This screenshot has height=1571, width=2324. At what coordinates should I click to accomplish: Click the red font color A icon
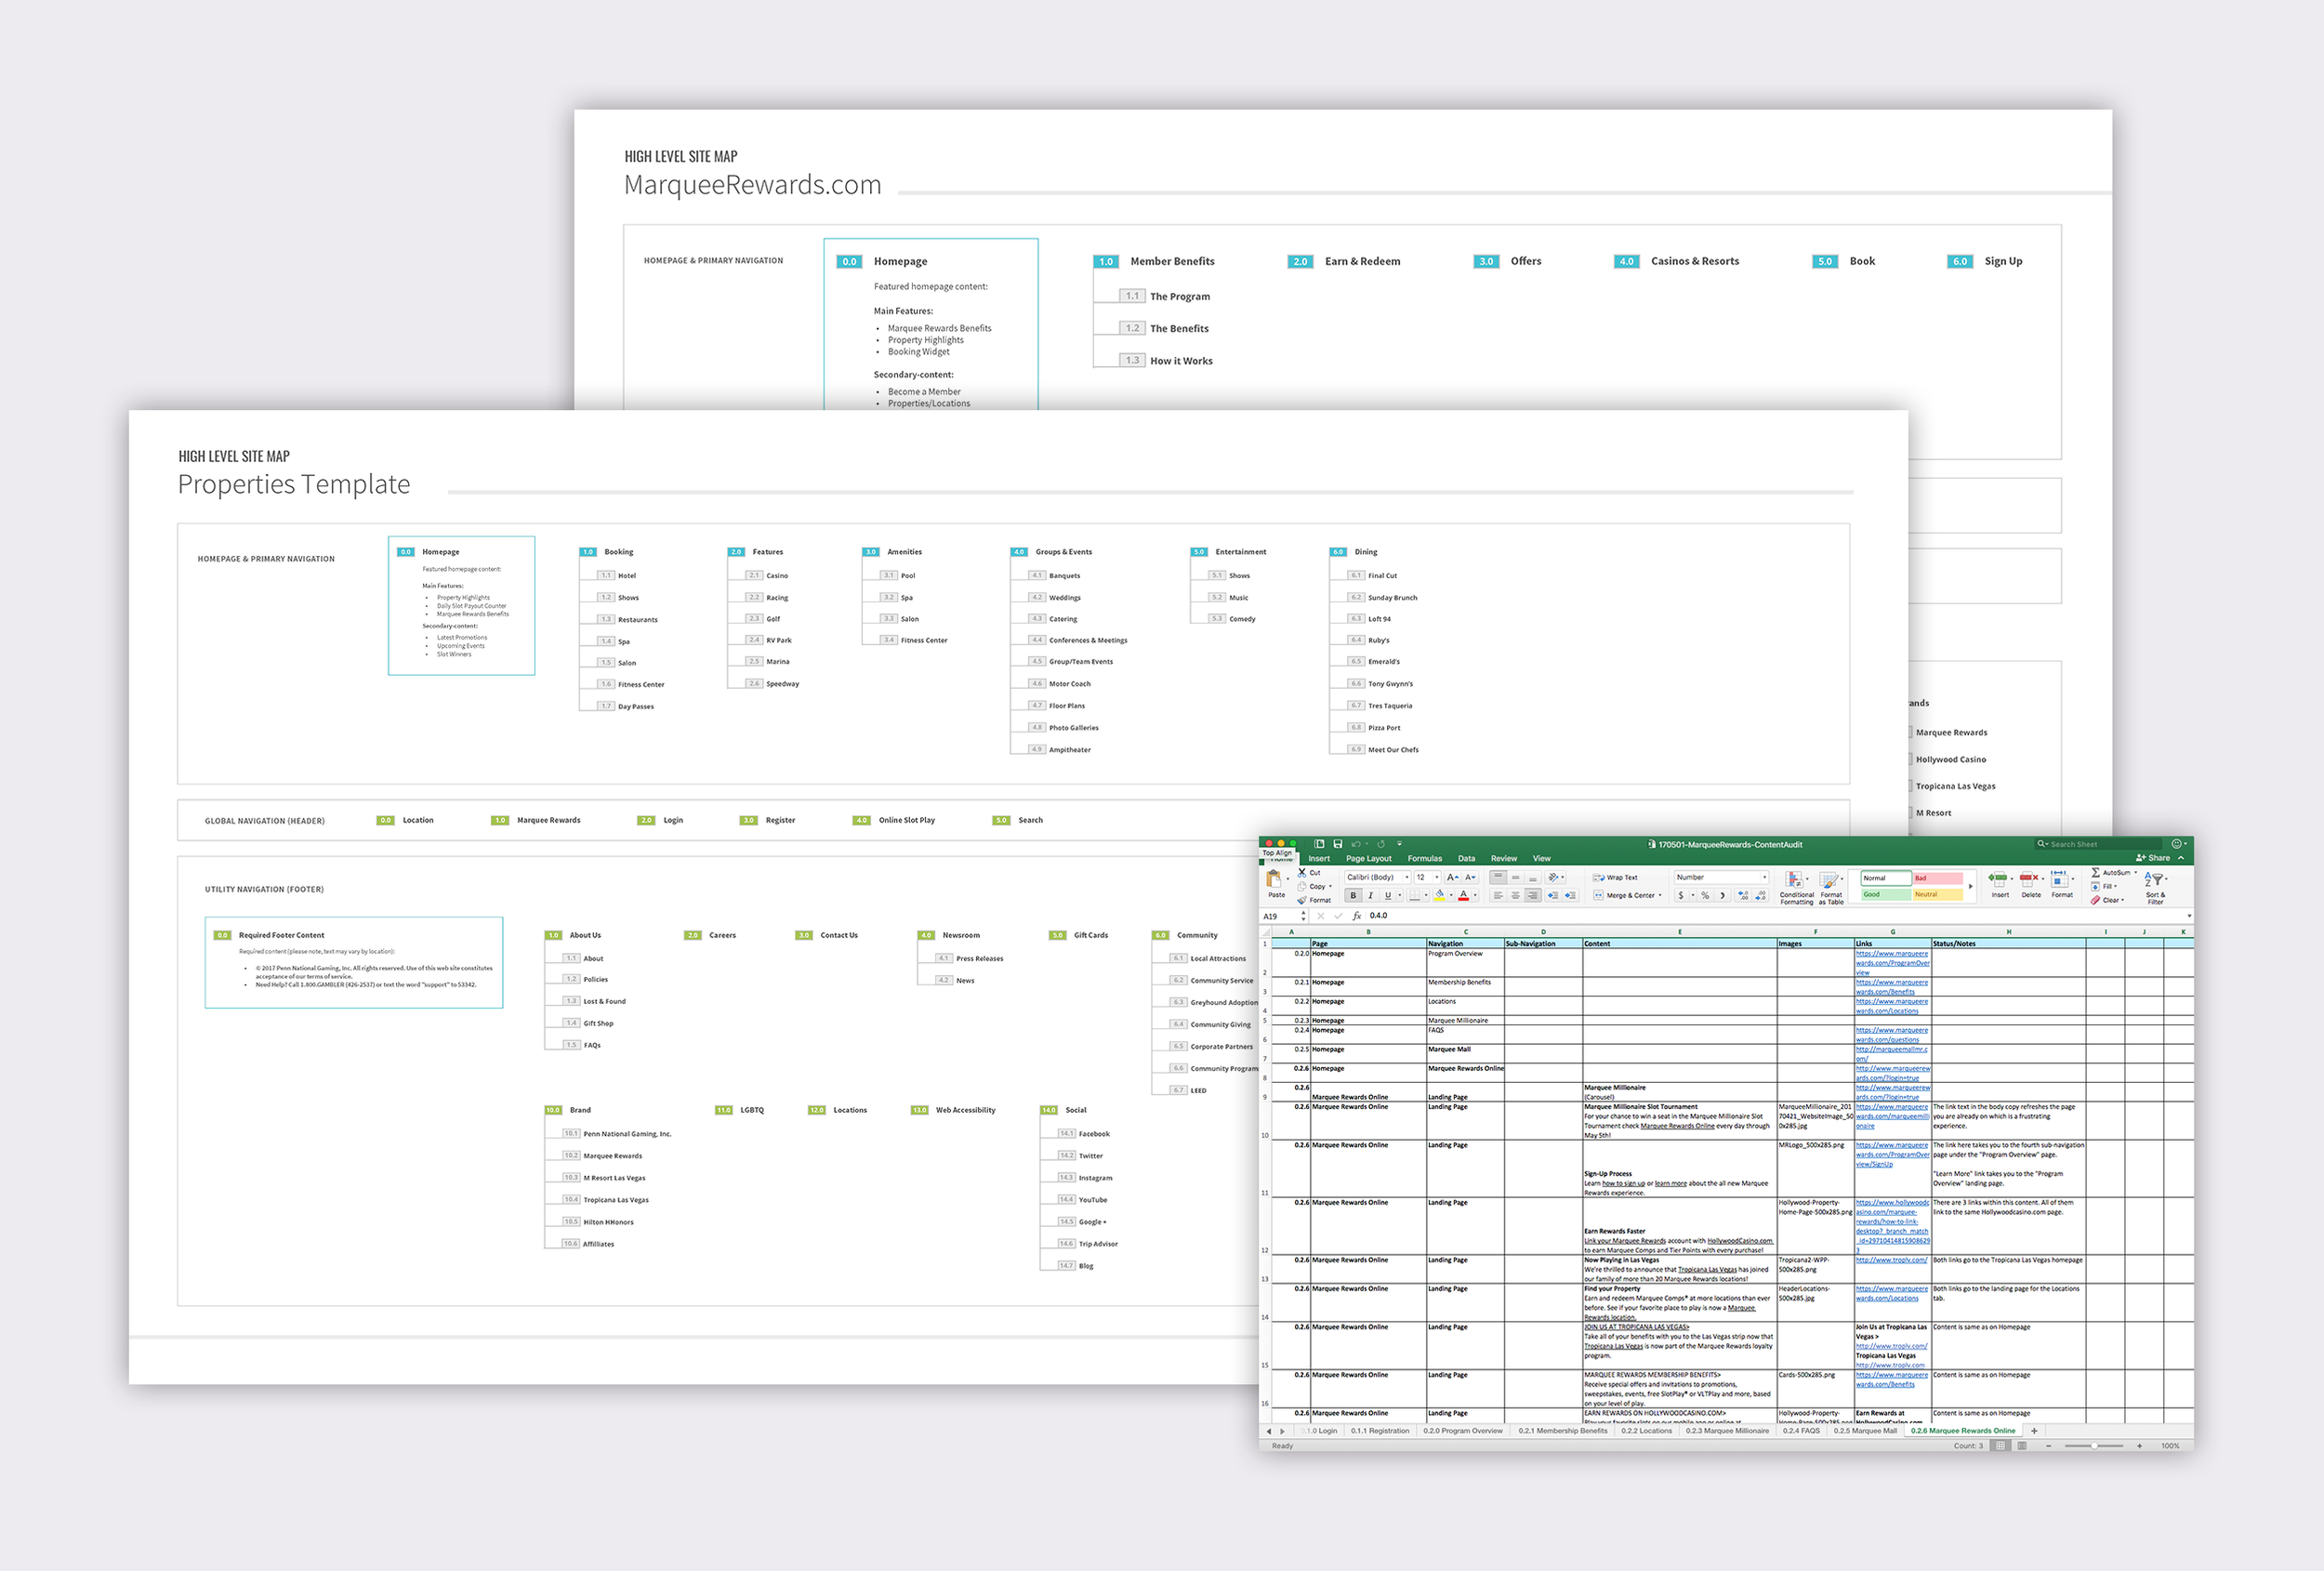point(1464,895)
